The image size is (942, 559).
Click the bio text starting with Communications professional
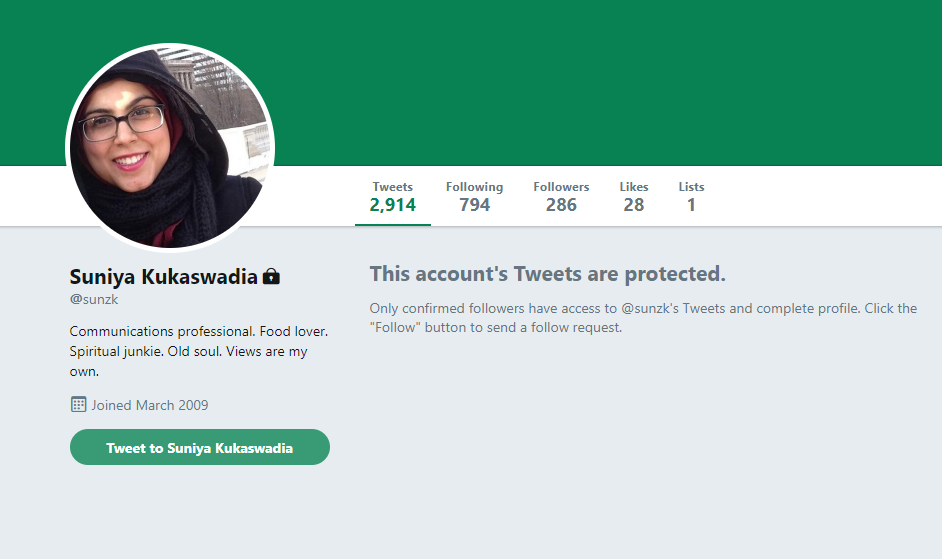pos(198,350)
